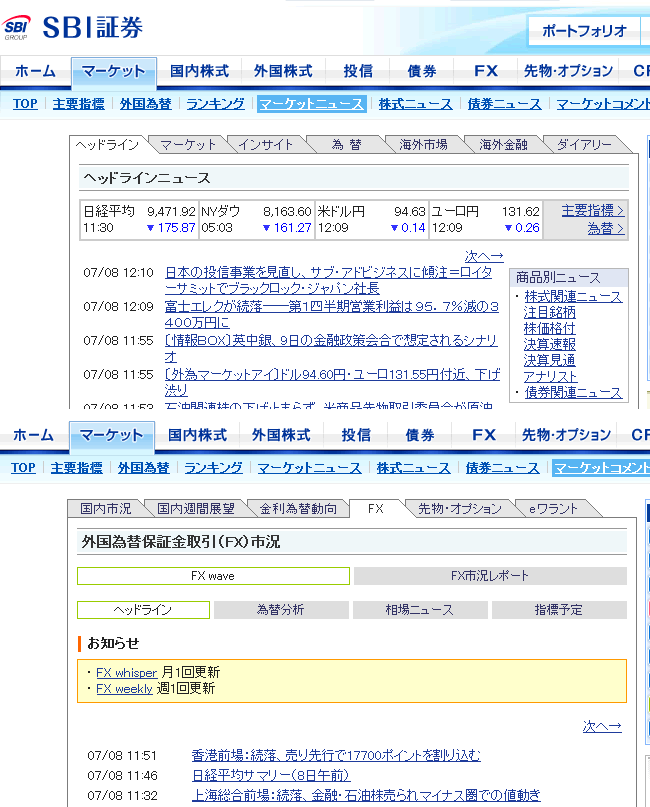Select the FX wave button
Screen dimensions: 650x807
[213, 576]
